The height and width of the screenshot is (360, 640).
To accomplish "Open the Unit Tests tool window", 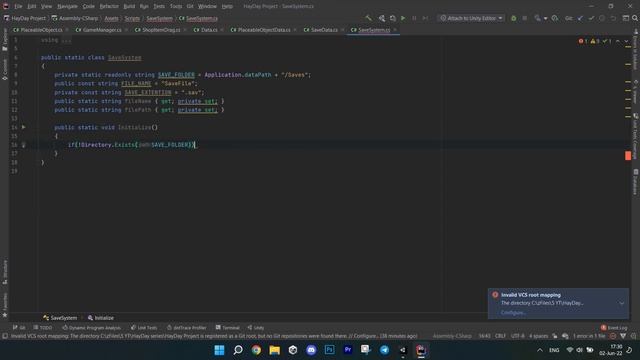I will (144, 327).
